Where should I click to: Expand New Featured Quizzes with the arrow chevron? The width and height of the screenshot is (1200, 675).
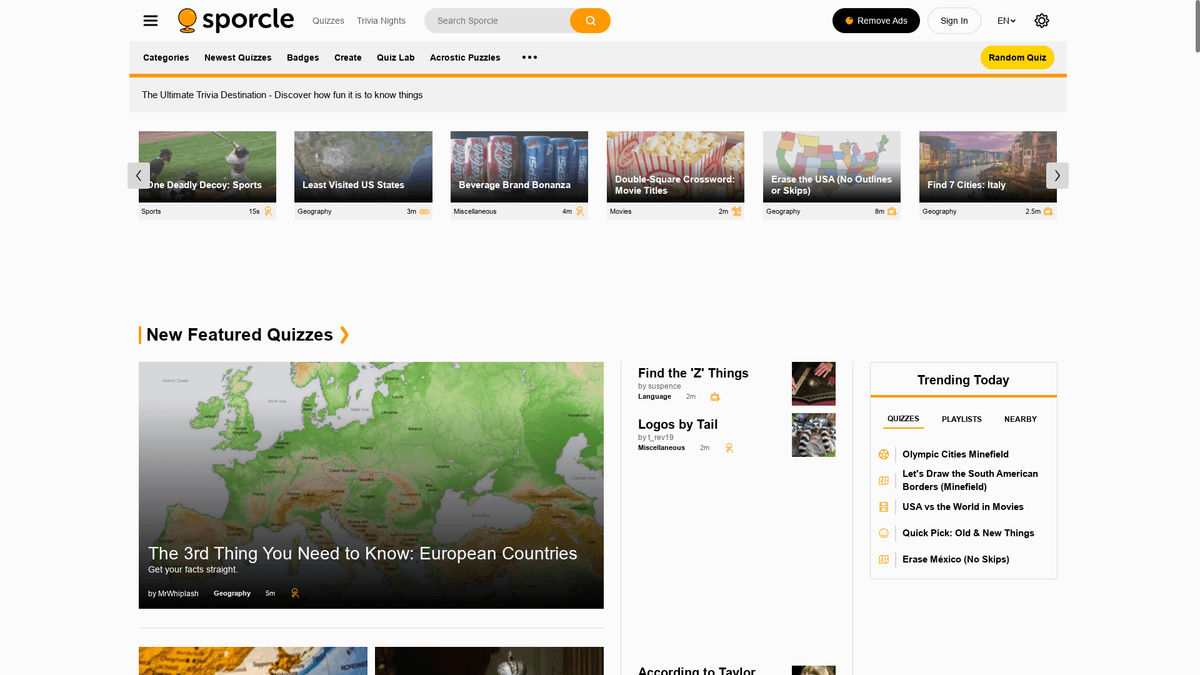(344, 334)
